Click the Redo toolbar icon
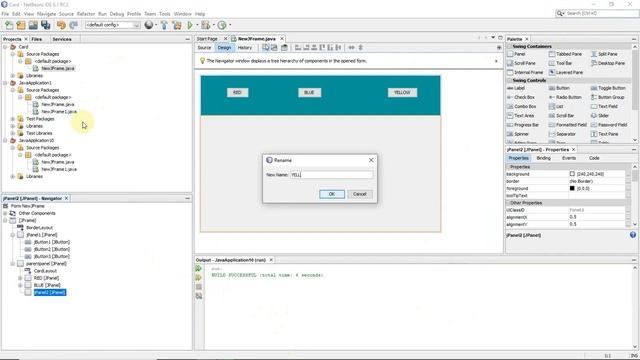640x360 pixels. (73, 25)
